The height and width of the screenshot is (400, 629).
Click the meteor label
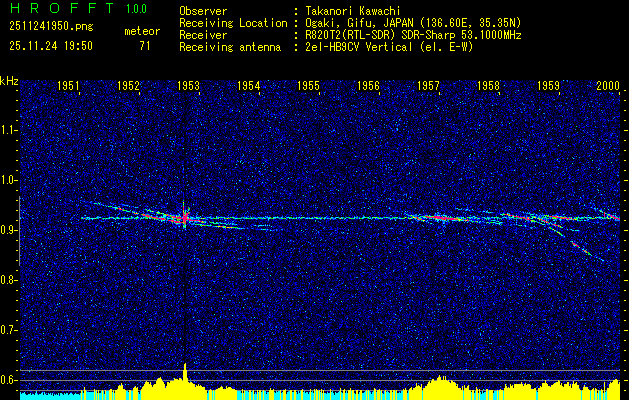[142, 31]
